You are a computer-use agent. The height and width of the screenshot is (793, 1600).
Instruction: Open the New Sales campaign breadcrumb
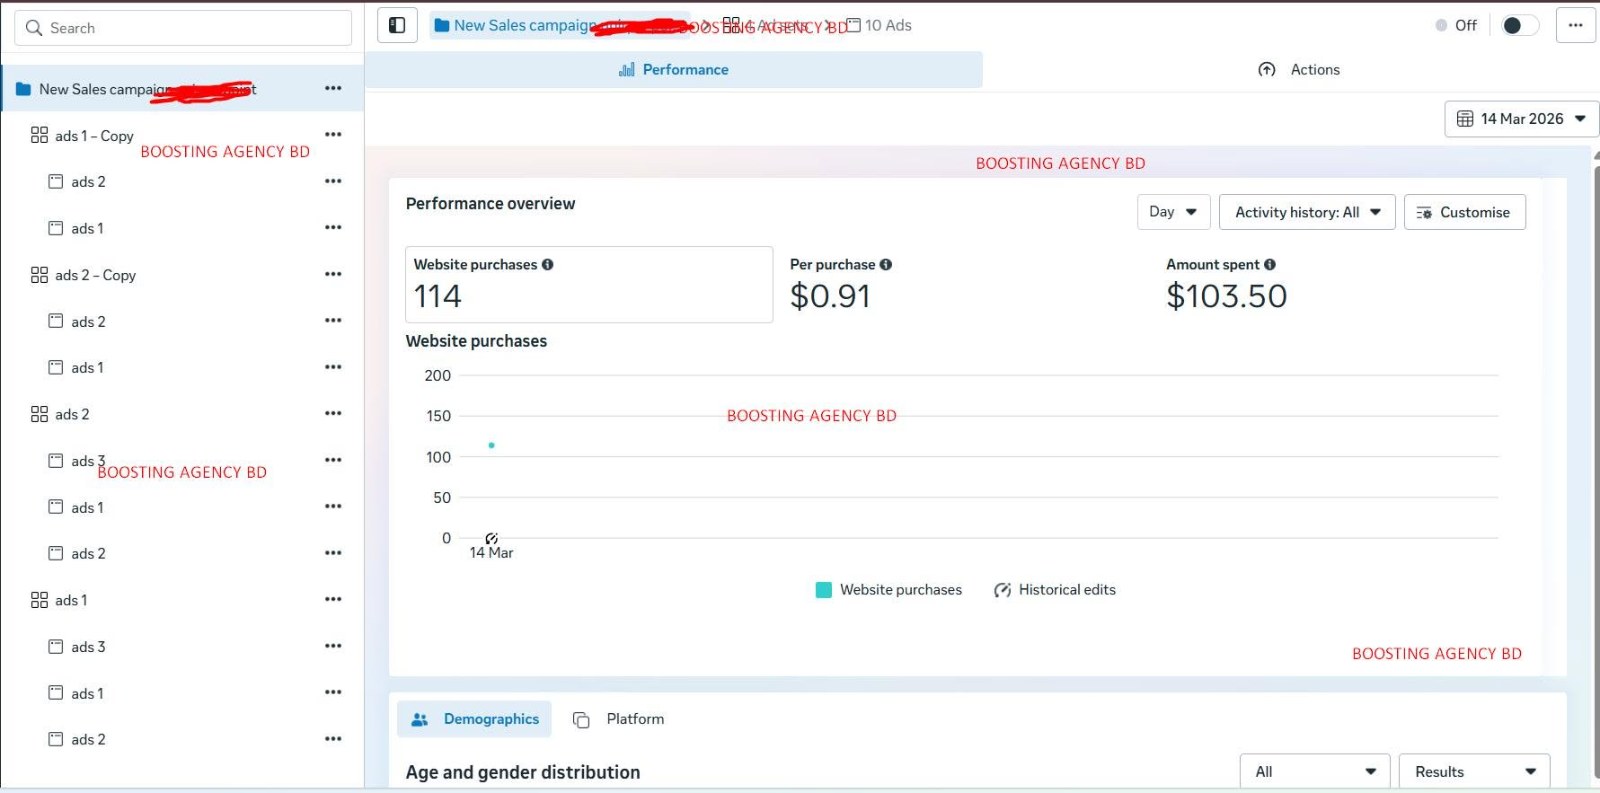(560, 25)
